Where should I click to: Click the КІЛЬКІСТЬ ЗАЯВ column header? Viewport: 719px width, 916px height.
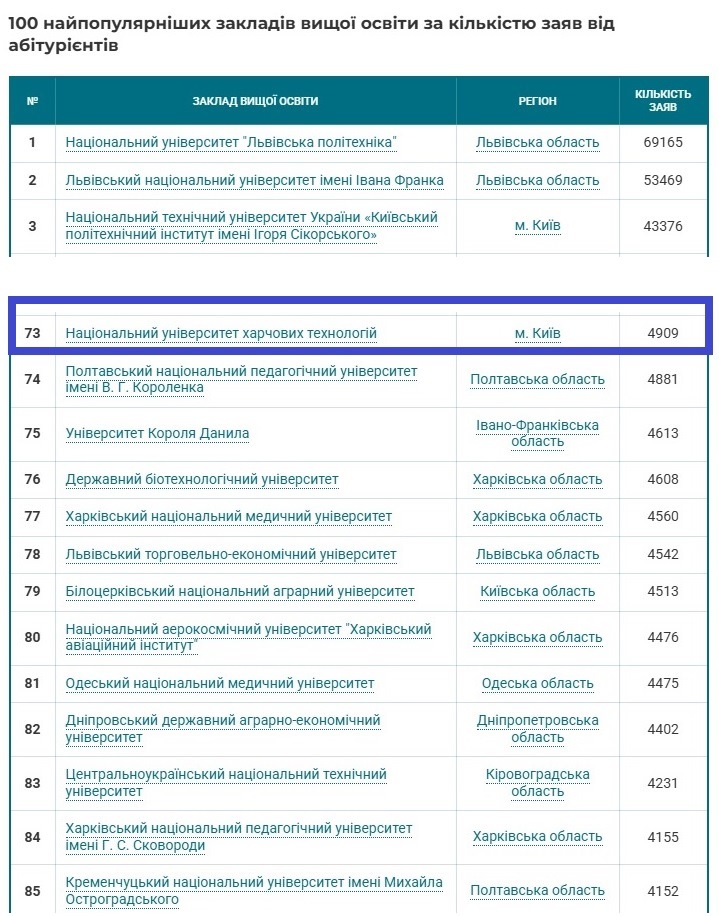click(x=663, y=101)
